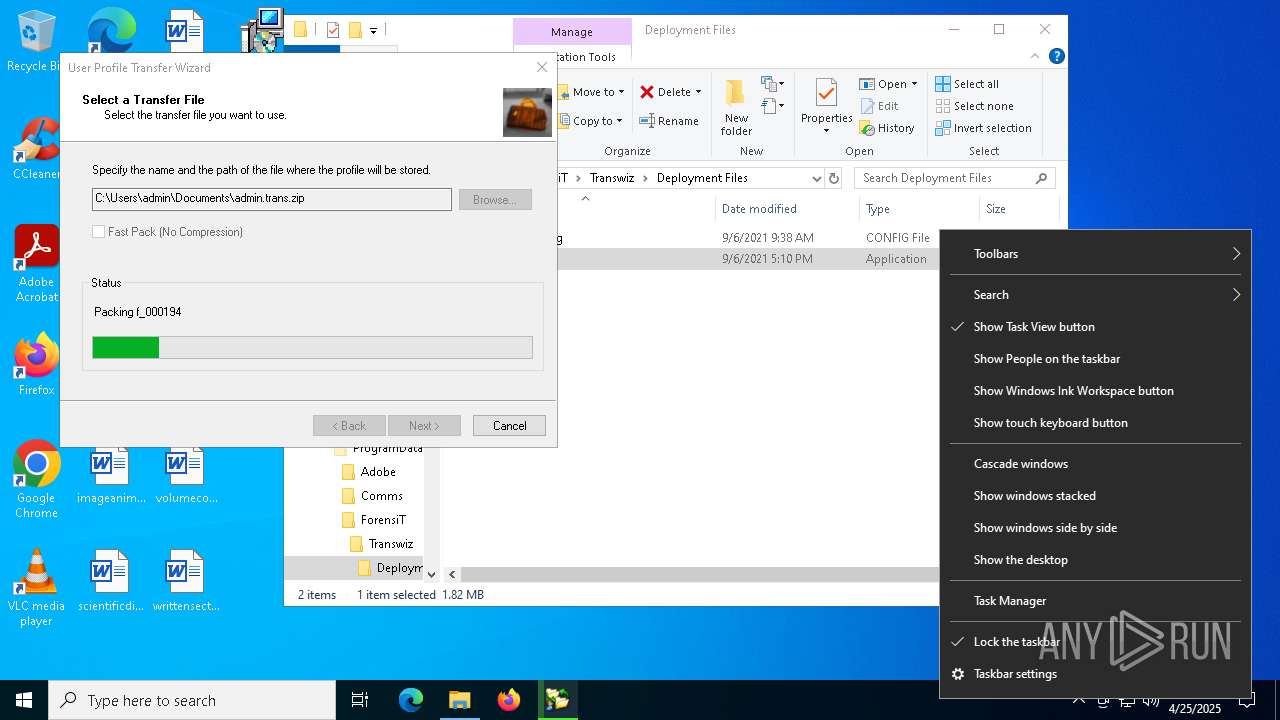The height and width of the screenshot is (720, 1280).
Task: Toggle Show Task View button option
Action: tap(1095, 327)
